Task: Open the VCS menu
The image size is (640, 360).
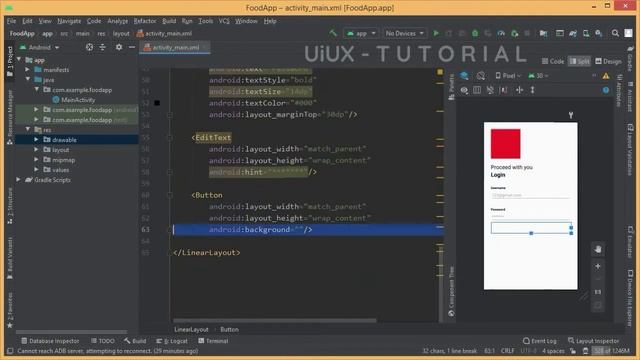Action: point(224,21)
